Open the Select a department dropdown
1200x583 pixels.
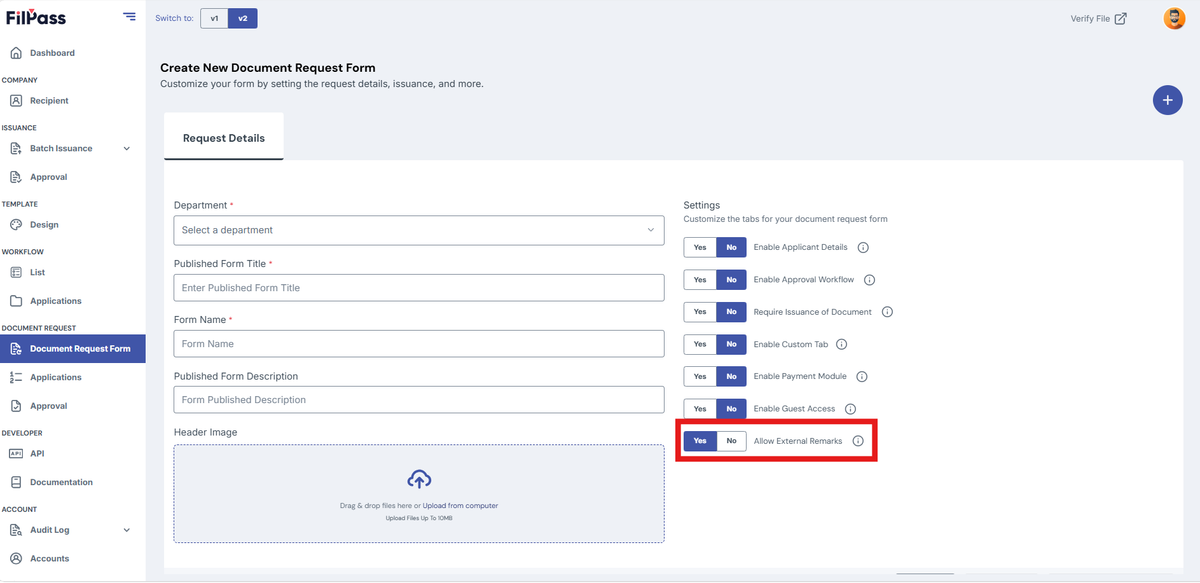coord(419,230)
